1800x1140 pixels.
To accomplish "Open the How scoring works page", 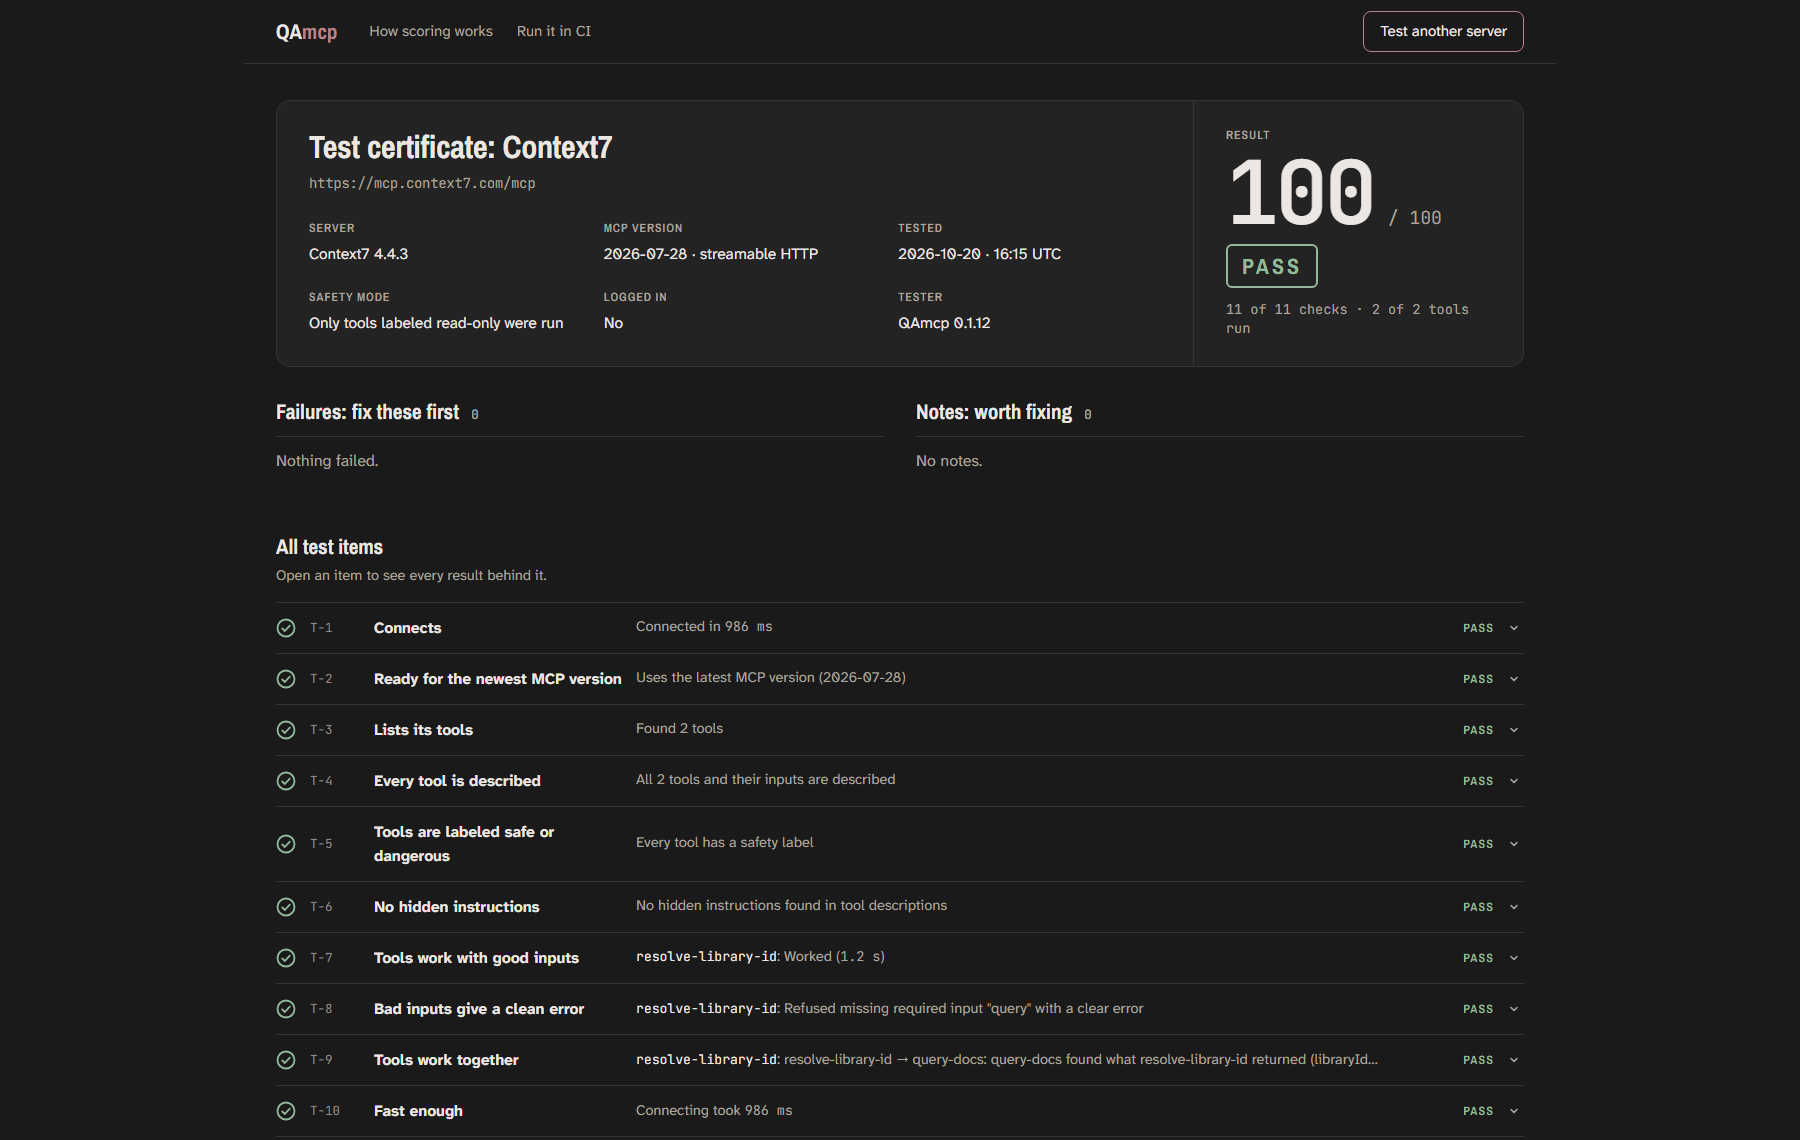I will (x=431, y=31).
